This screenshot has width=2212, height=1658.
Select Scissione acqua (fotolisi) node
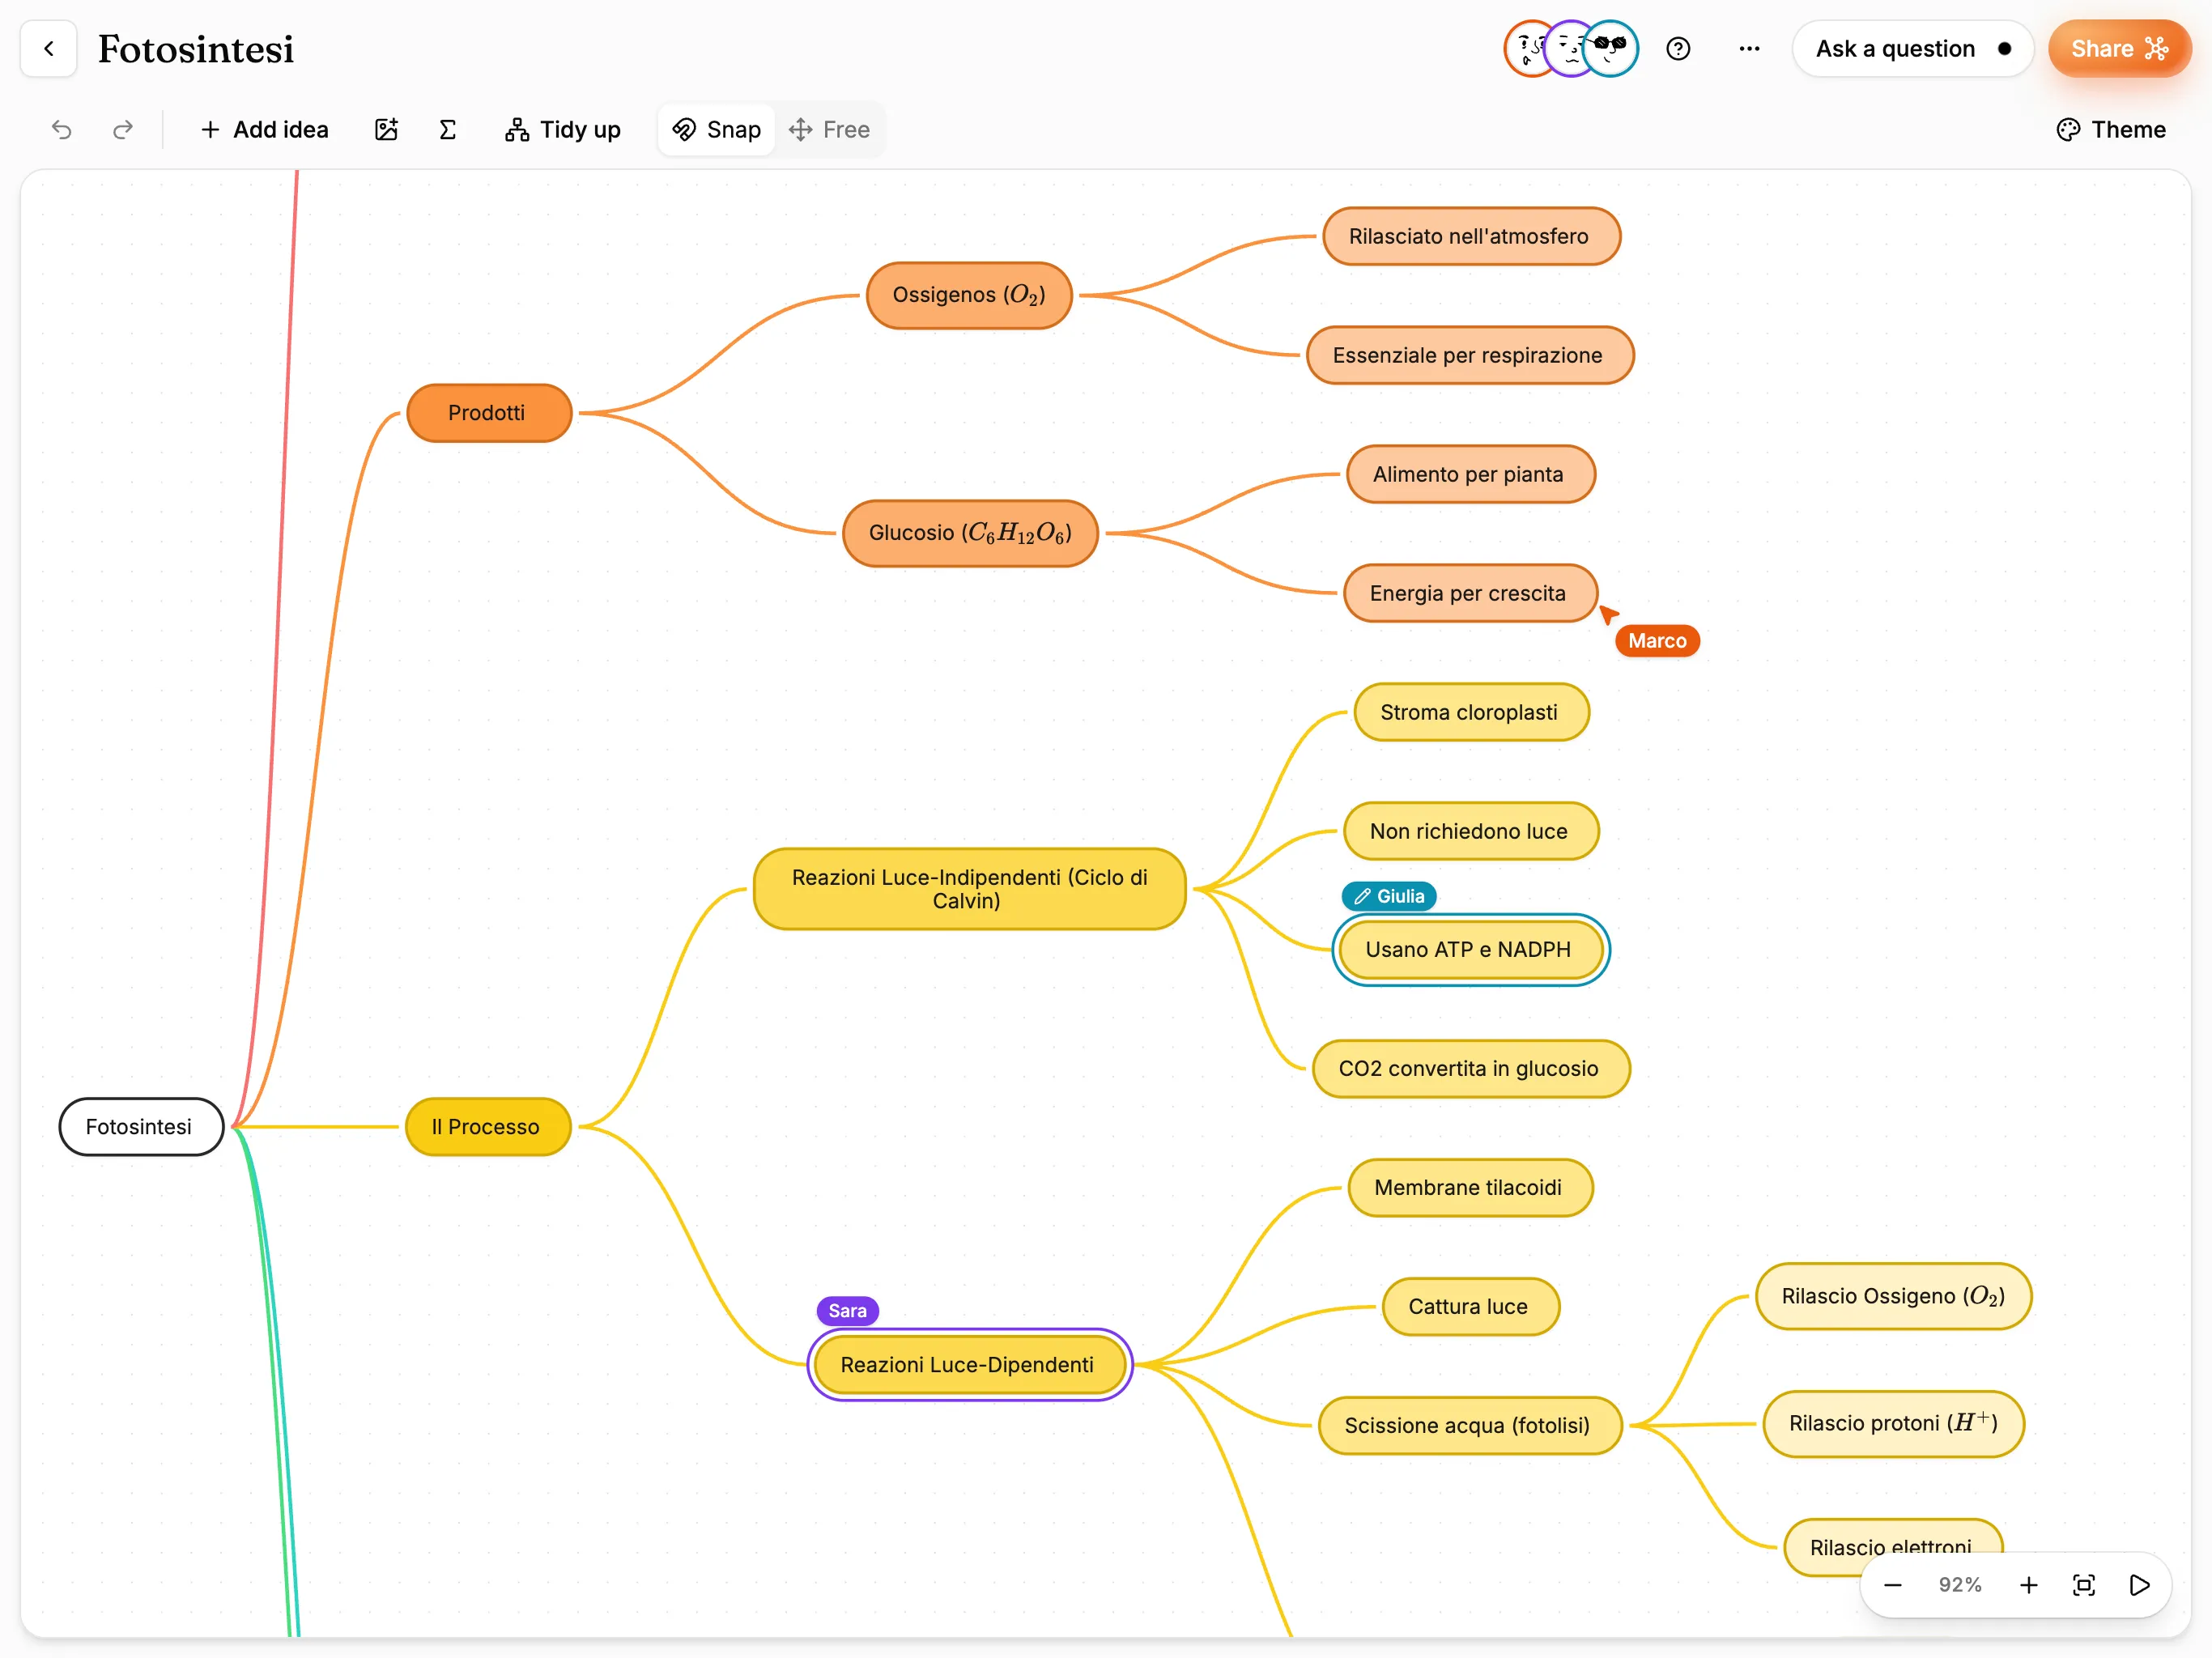[1469, 1425]
